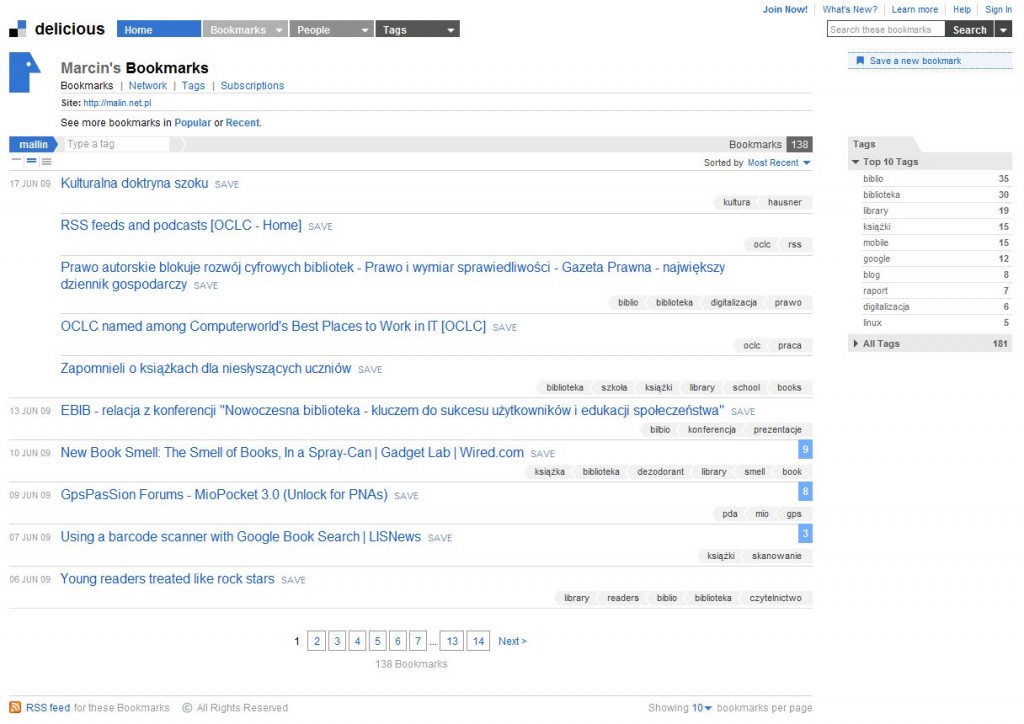The width and height of the screenshot is (1024, 724).
Task: Open the Kulturalna doktryna szoku bookmark
Action: click(135, 183)
